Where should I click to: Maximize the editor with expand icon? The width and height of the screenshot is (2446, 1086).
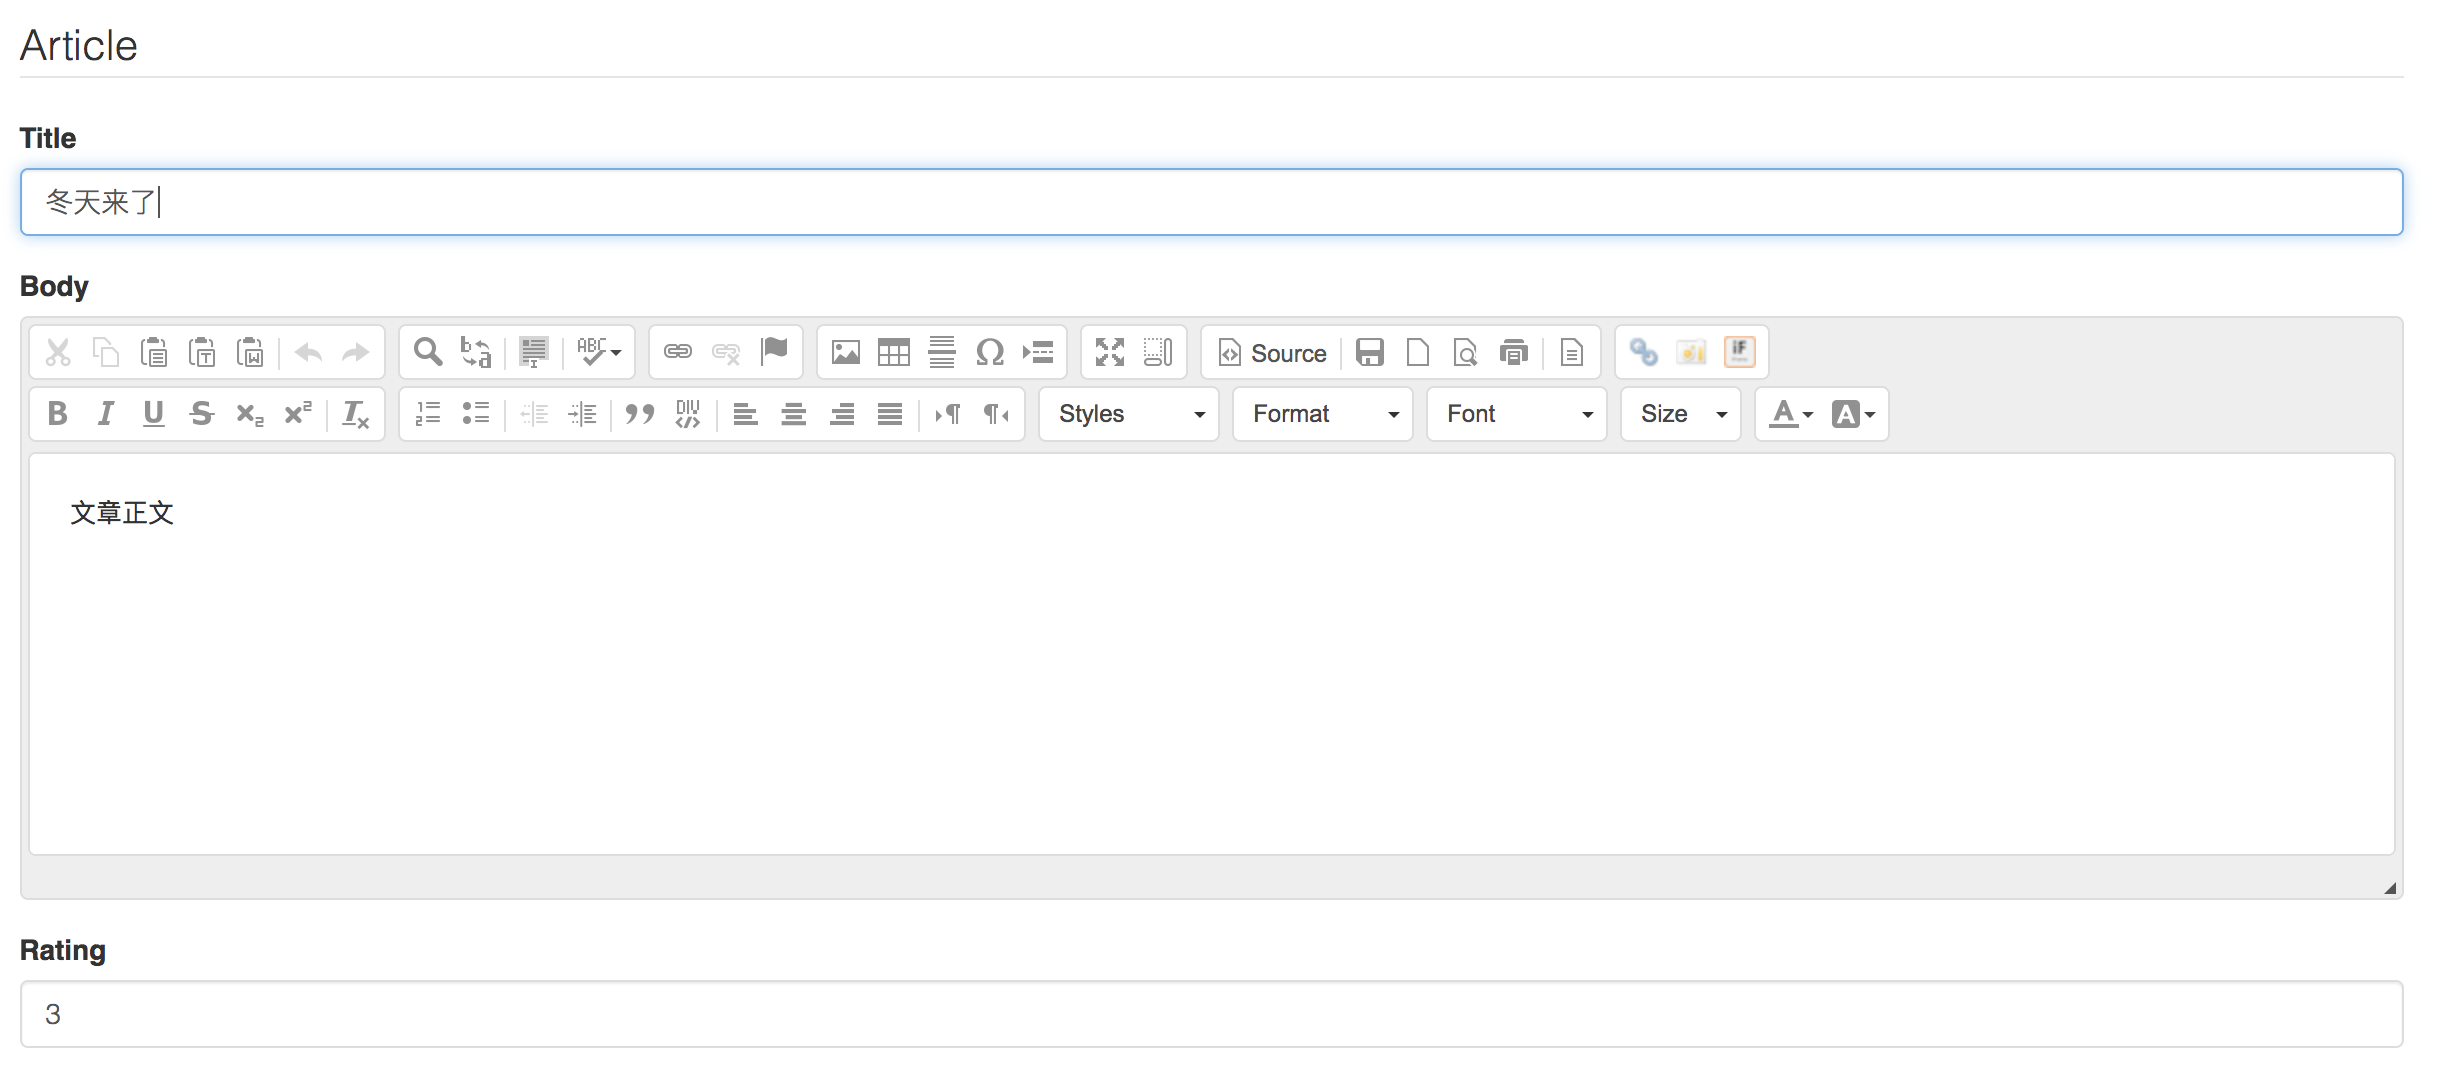(1109, 352)
